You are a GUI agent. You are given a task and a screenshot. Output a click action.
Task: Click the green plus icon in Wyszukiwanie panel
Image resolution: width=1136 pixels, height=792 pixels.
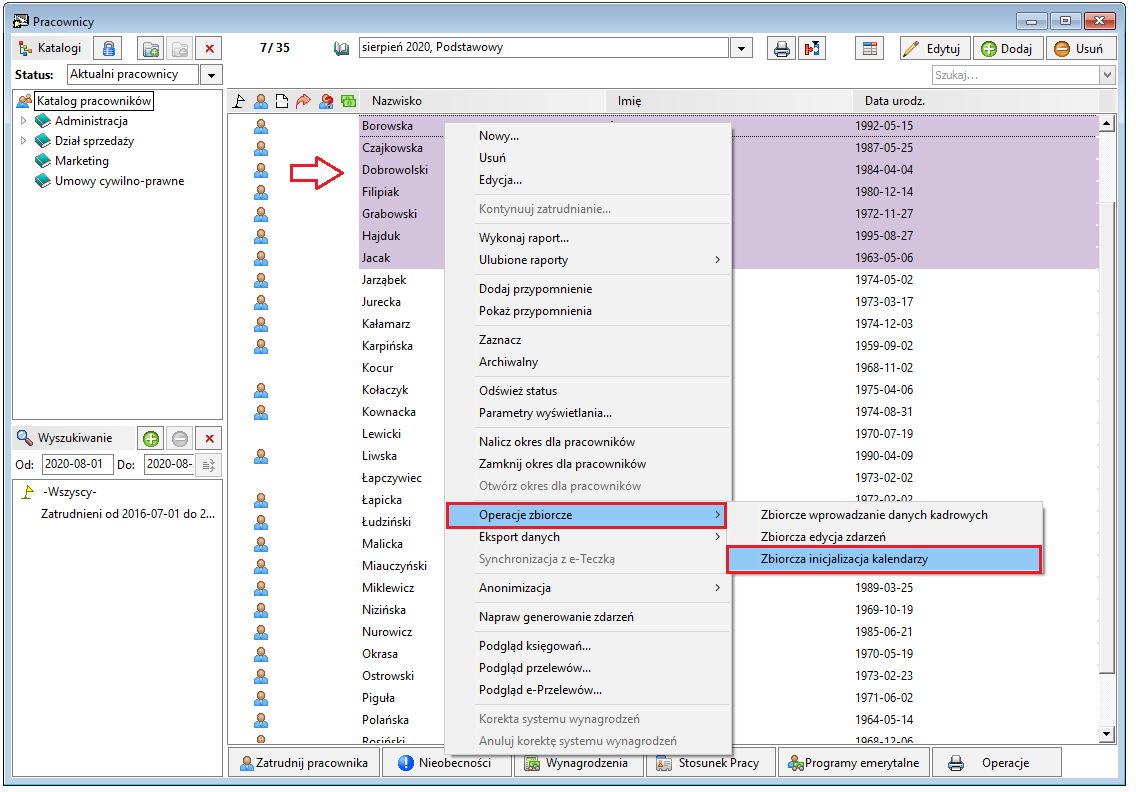pos(151,438)
